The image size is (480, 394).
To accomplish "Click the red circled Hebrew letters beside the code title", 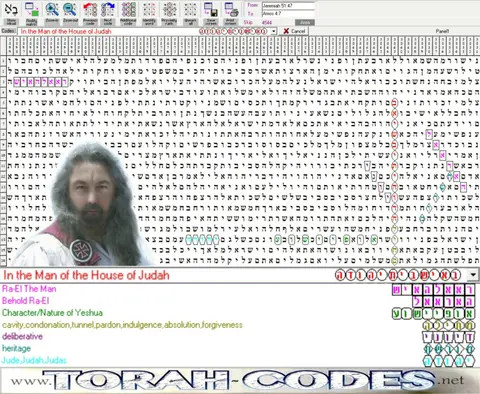I will click(x=398, y=275).
